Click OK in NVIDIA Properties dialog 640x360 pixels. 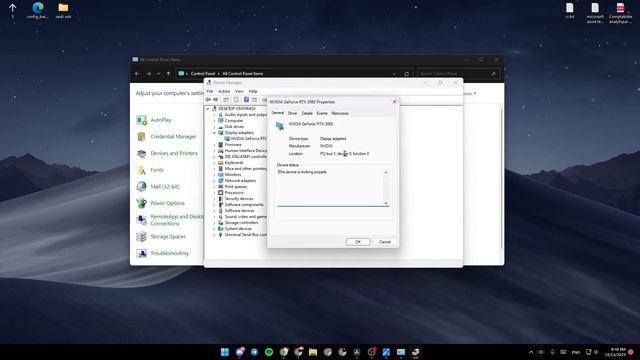(358, 242)
